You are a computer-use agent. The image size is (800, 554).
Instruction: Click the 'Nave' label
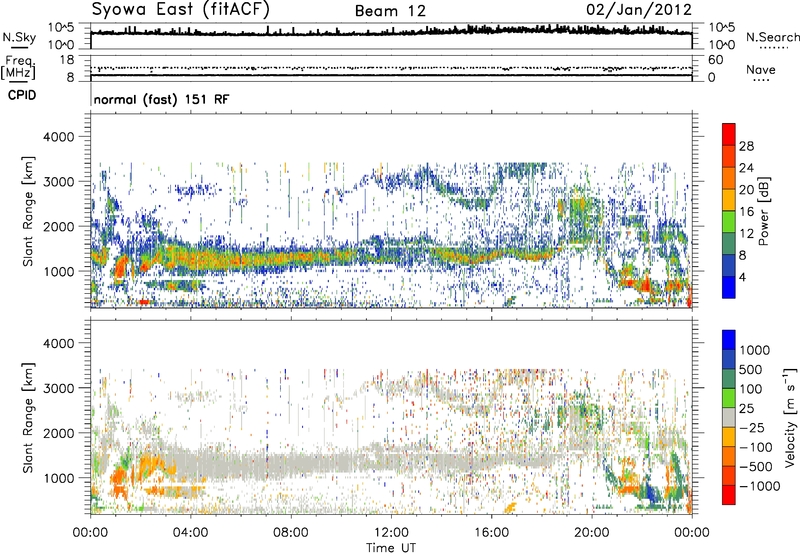click(761, 69)
